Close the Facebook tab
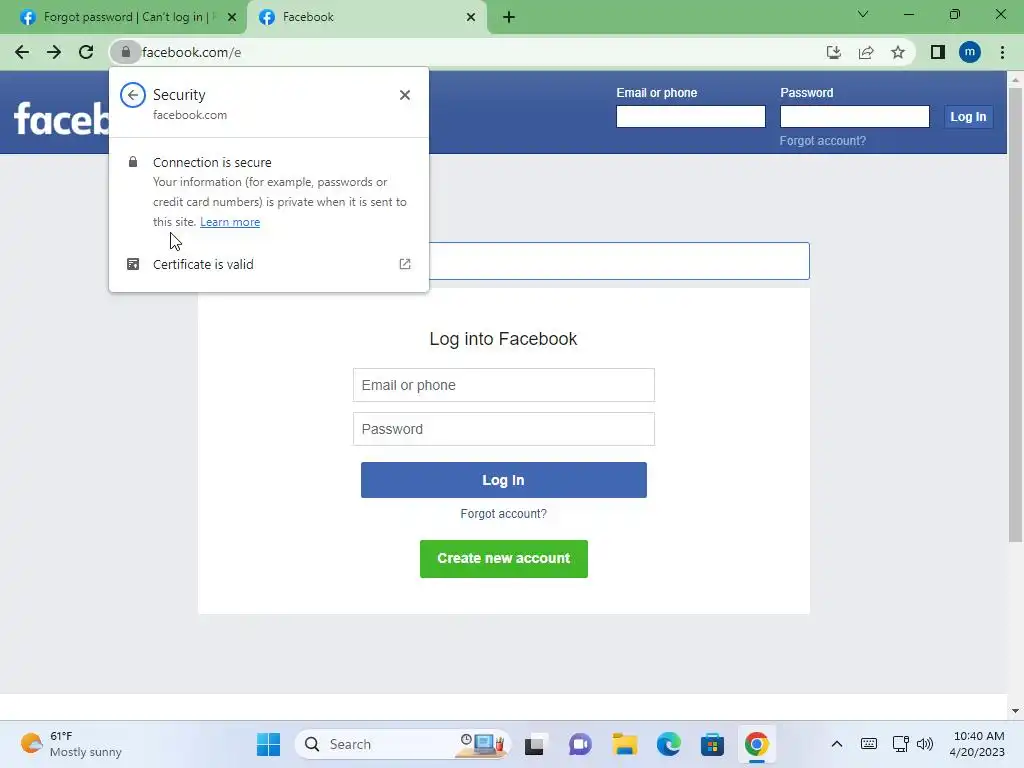 pos(471,17)
